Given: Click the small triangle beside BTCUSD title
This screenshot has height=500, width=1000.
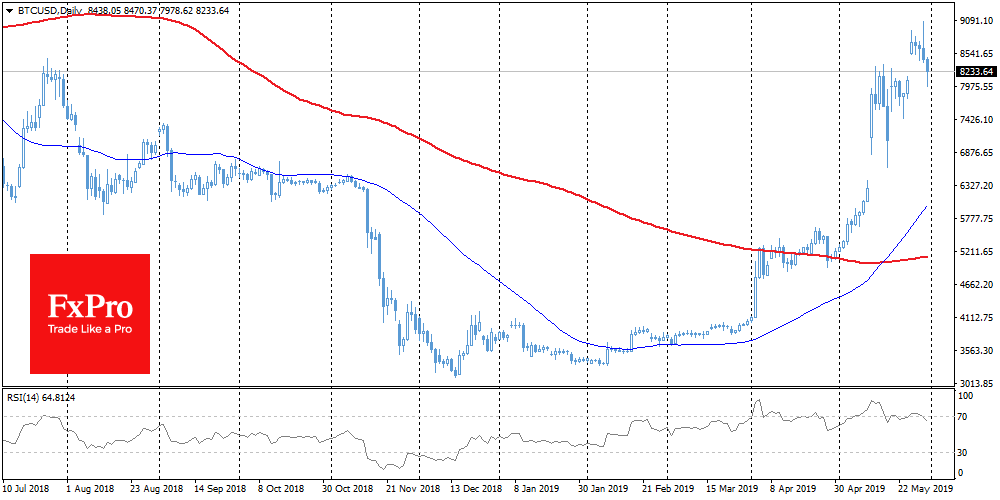Looking at the screenshot, I should coord(9,8).
